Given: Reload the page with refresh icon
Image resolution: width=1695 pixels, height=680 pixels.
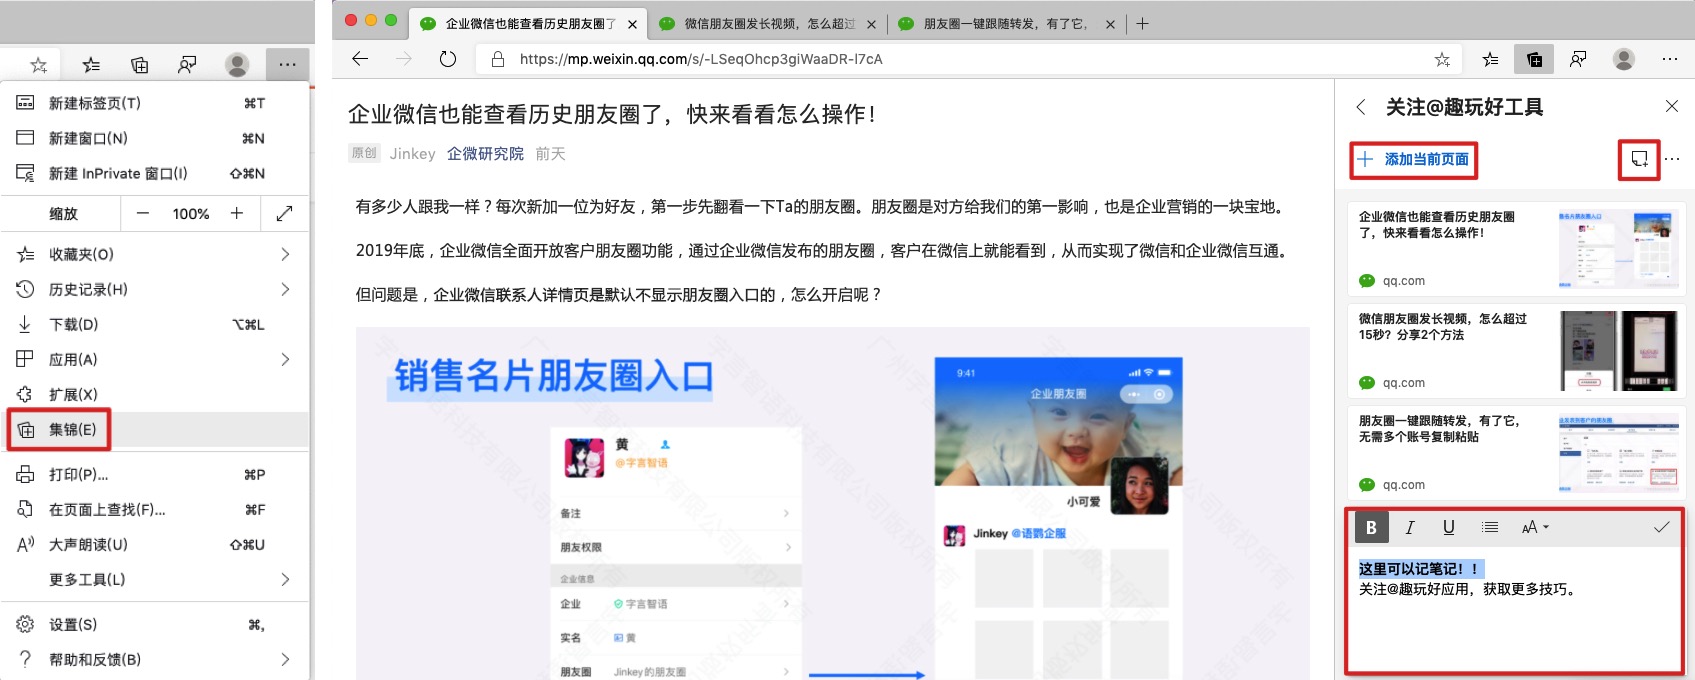Looking at the screenshot, I should [448, 59].
